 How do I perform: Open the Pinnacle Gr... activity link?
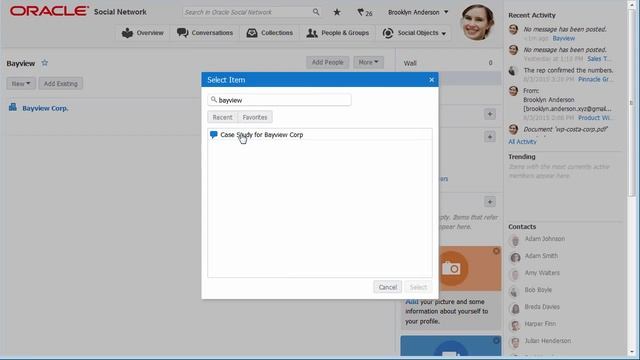(x=595, y=79)
